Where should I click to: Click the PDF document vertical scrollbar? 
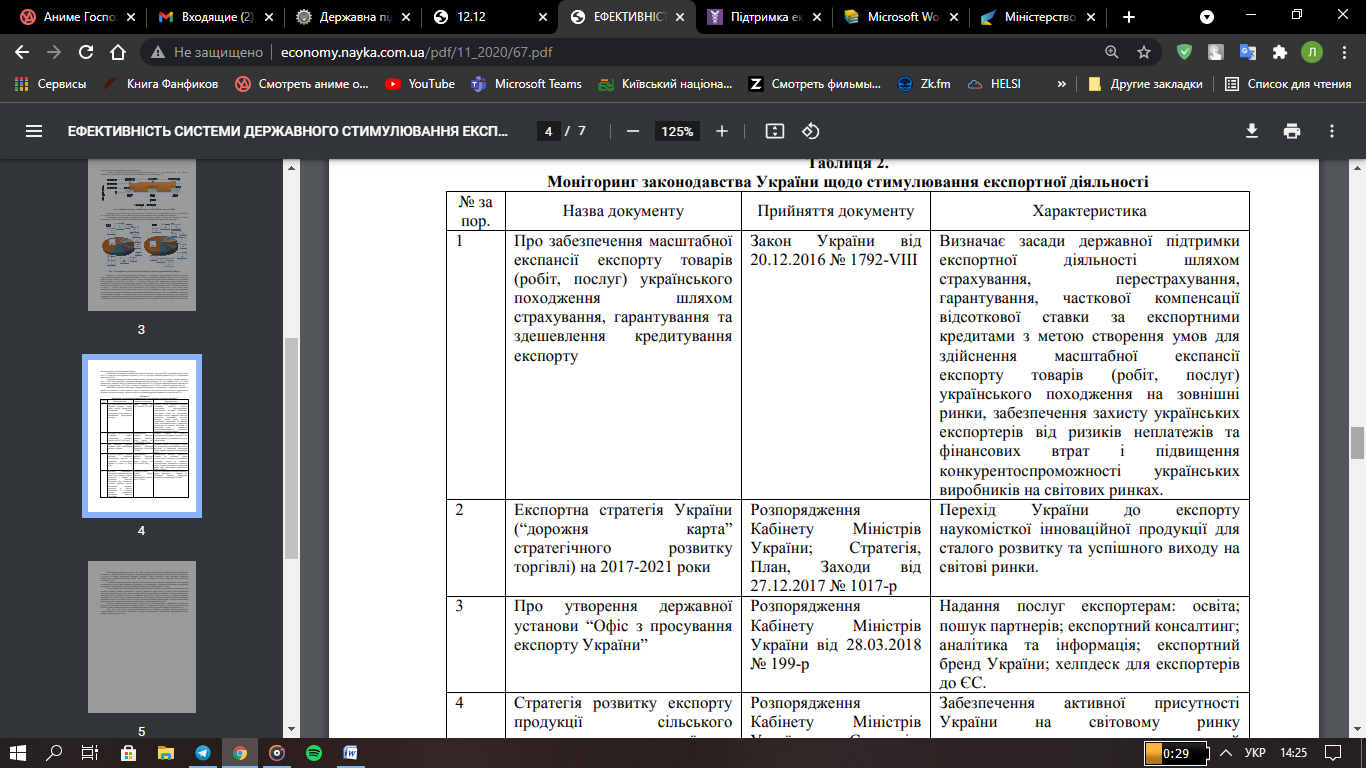pyautogui.click(x=1357, y=441)
